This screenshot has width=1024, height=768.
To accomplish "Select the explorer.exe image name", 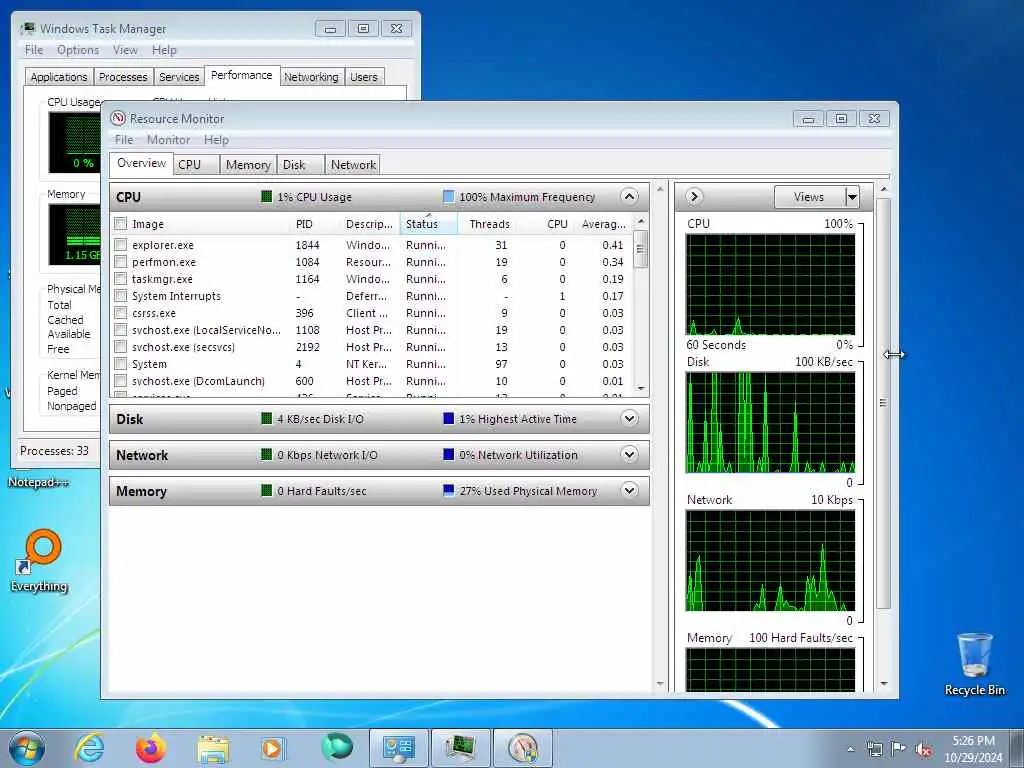I will point(163,245).
